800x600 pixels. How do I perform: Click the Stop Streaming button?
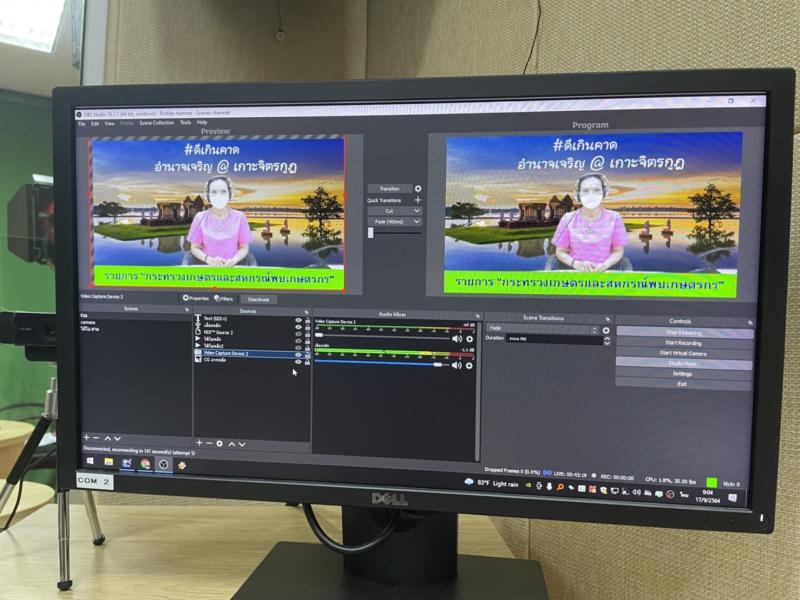pos(684,333)
